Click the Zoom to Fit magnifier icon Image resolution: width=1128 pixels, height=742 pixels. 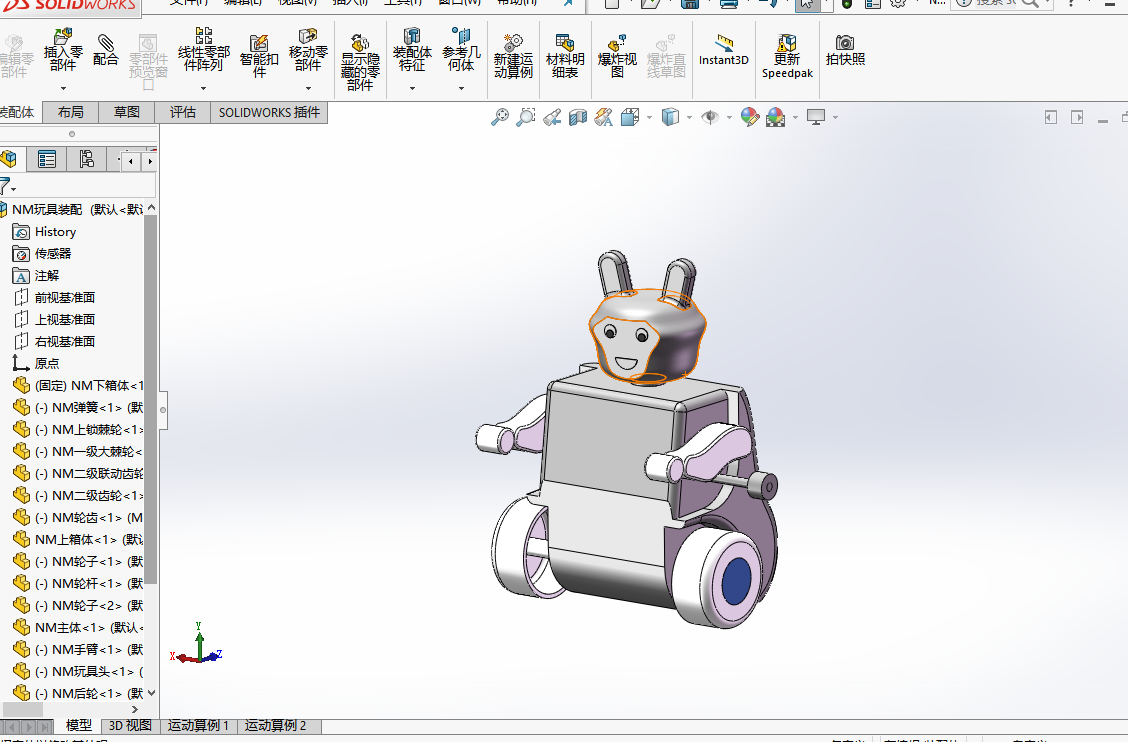499,117
